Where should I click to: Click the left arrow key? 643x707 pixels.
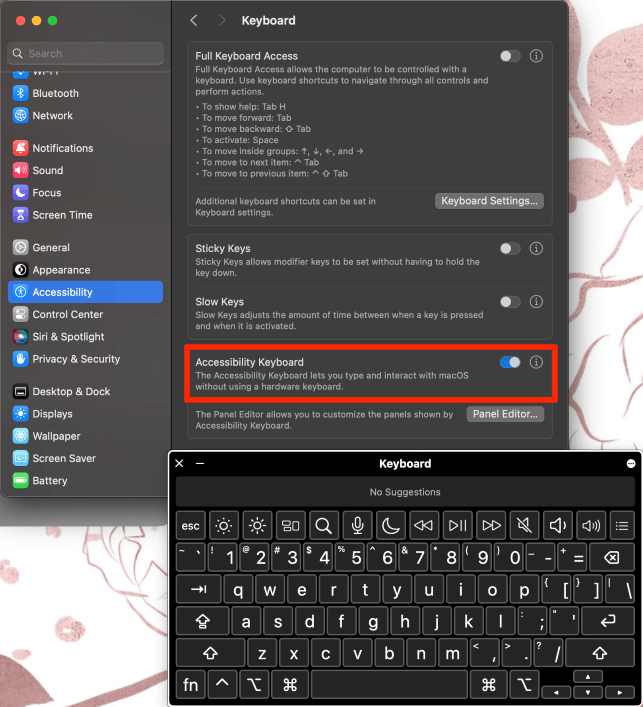pos(556,692)
